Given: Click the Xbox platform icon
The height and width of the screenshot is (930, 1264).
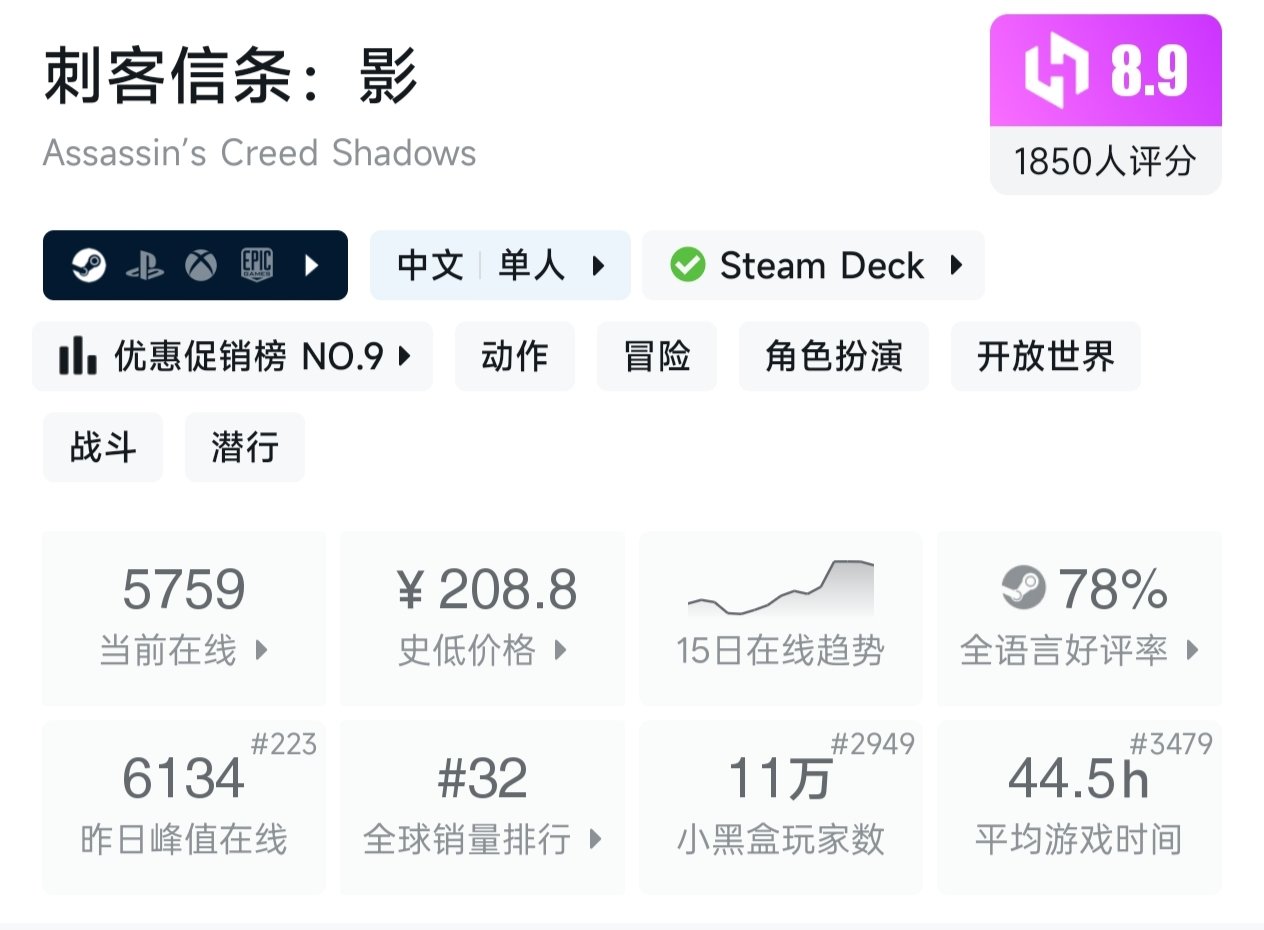Looking at the screenshot, I should [201, 265].
